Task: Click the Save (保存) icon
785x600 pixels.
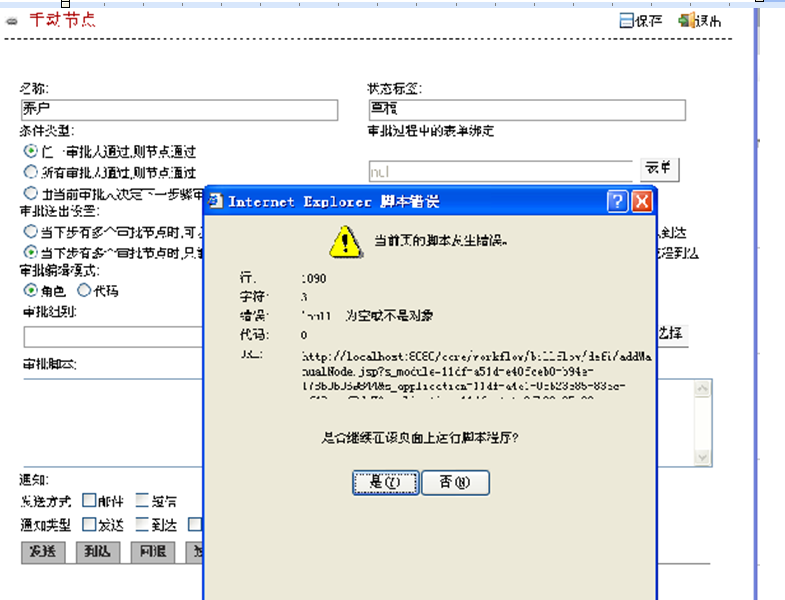Action: click(626, 21)
